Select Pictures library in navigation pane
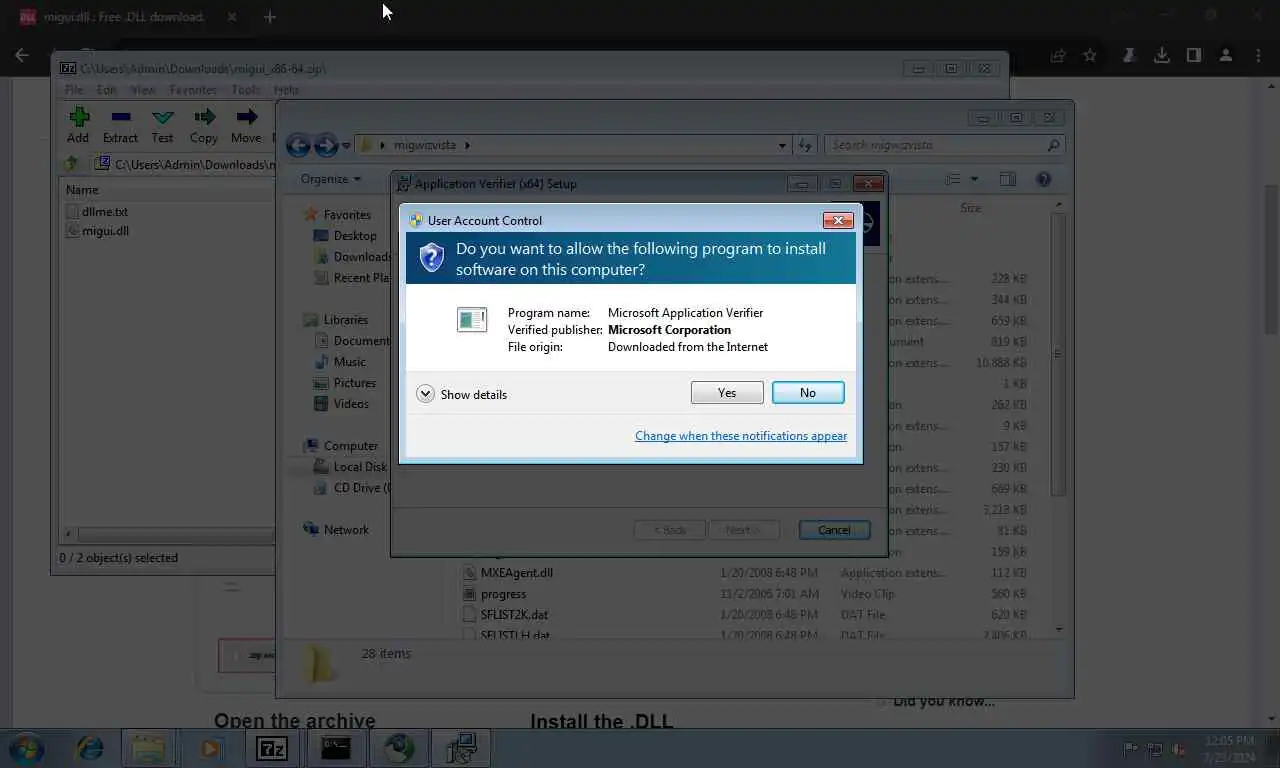The height and width of the screenshot is (768, 1280). coord(355,383)
